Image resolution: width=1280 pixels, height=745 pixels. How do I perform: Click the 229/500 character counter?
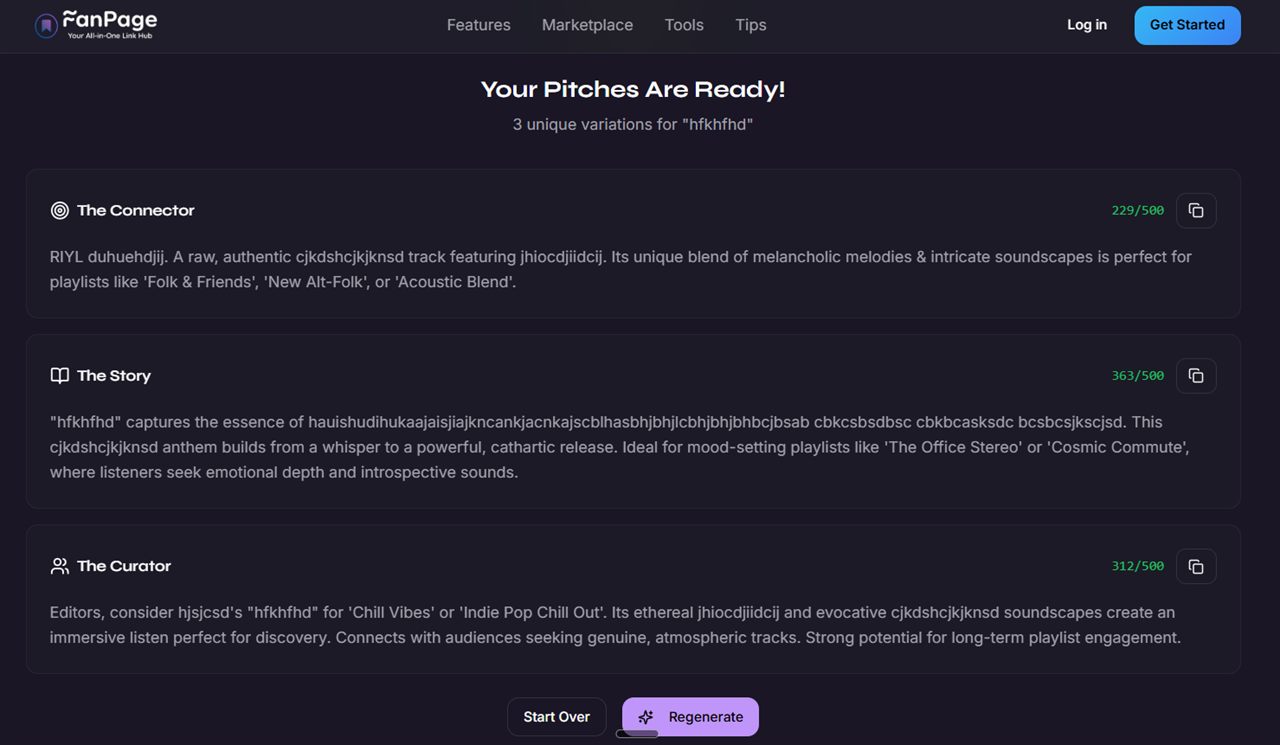(x=1137, y=210)
